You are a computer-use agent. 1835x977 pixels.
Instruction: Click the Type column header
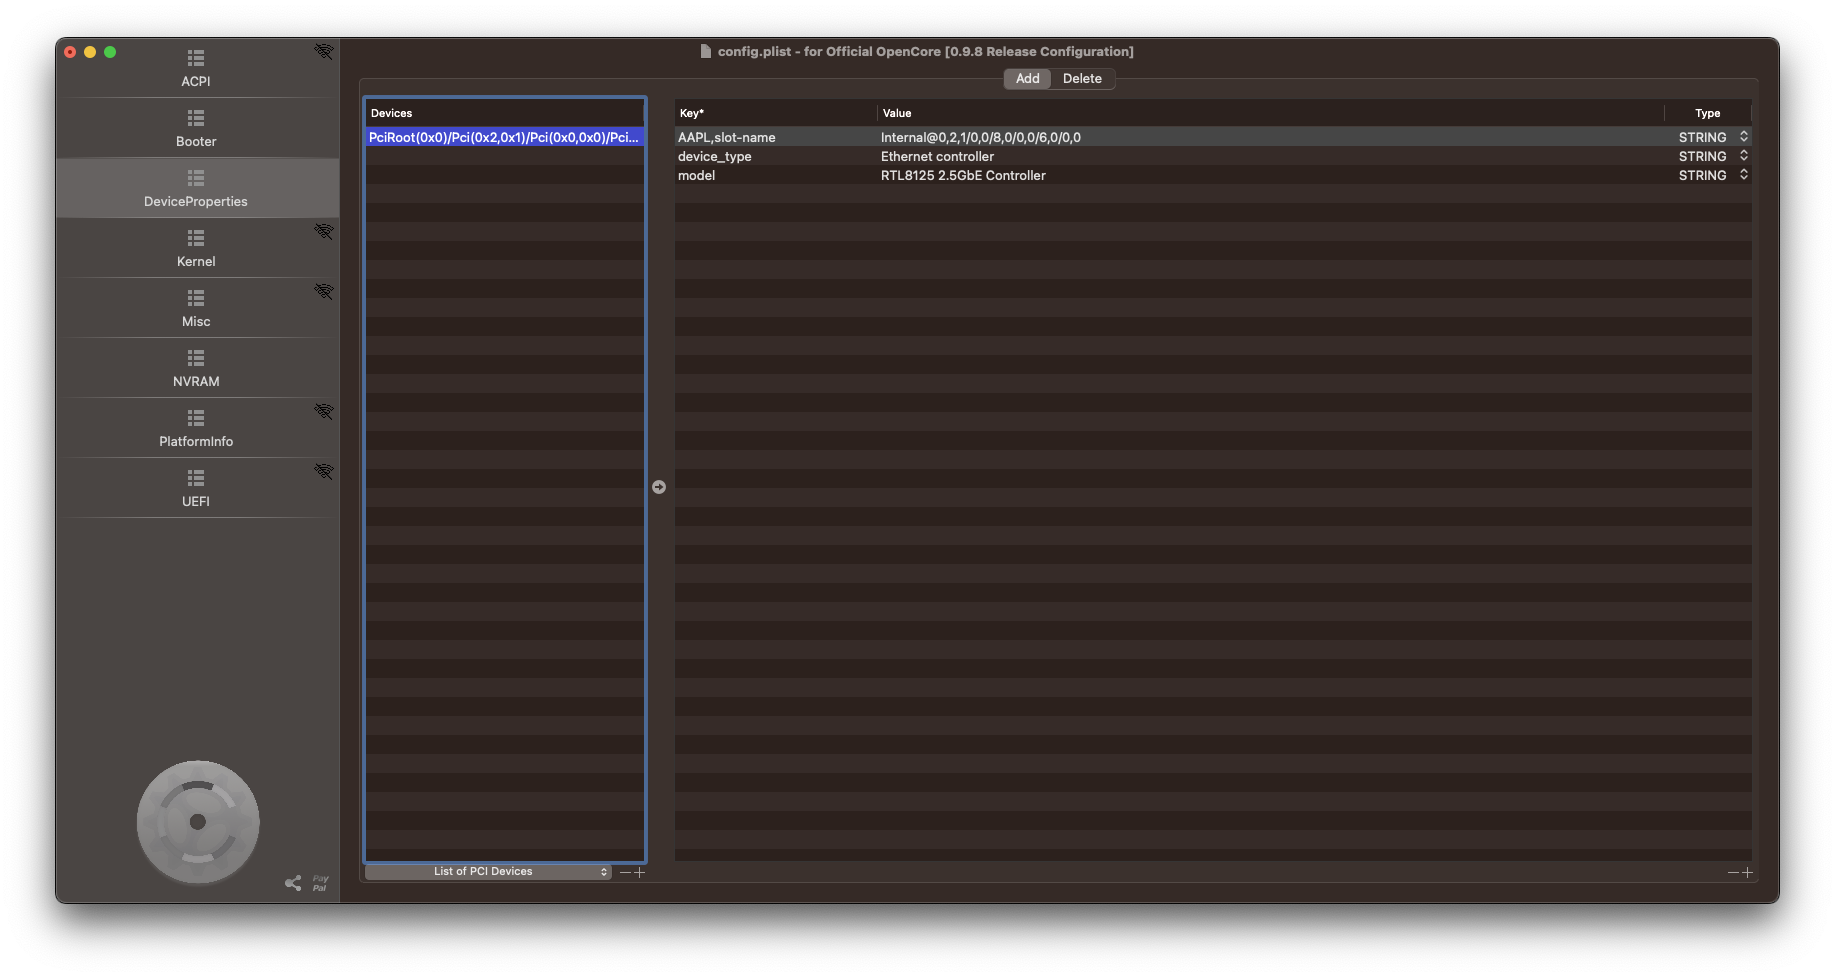(1708, 113)
